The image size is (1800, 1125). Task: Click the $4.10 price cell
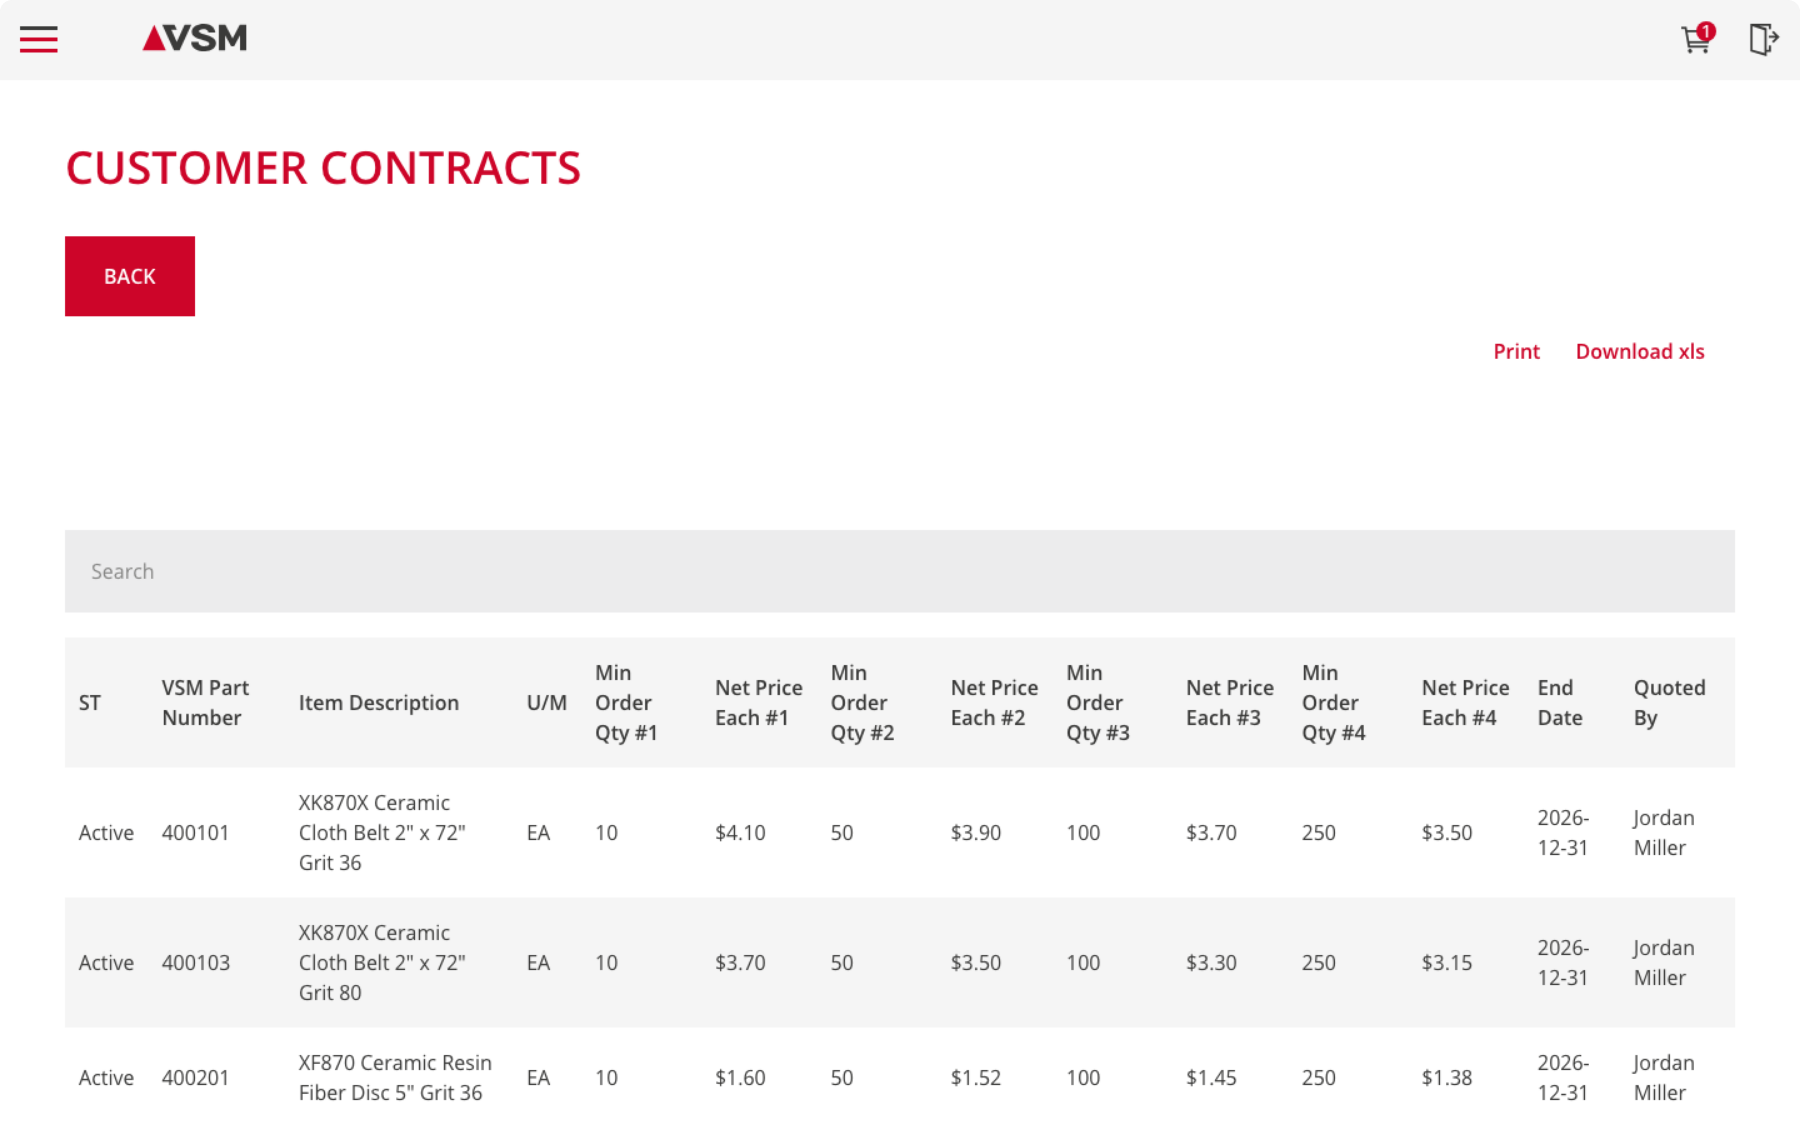(740, 833)
